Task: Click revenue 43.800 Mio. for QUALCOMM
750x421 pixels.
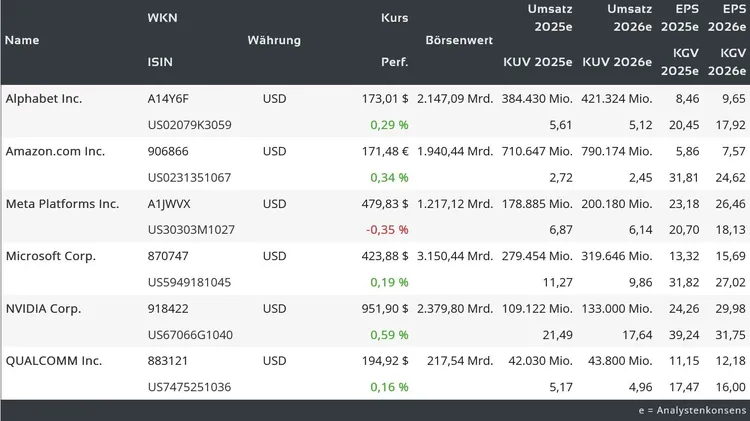Action: coord(620,361)
